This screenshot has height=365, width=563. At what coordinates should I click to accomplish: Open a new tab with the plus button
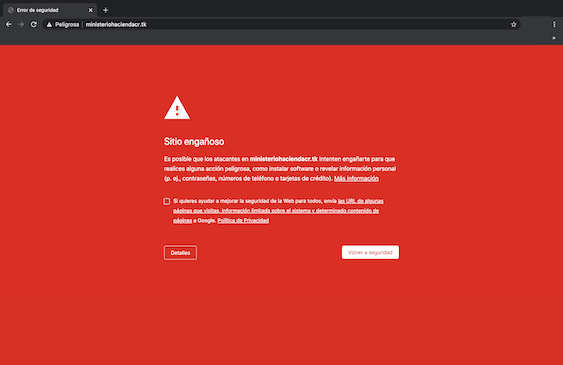click(x=105, y=10)
